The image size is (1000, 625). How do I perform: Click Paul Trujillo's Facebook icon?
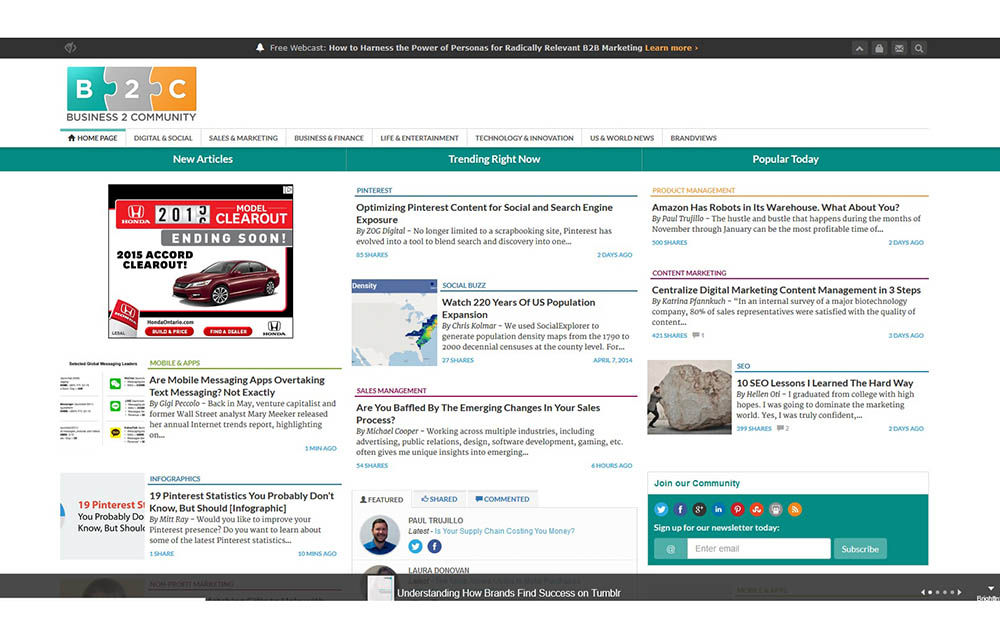coord(434,547)
